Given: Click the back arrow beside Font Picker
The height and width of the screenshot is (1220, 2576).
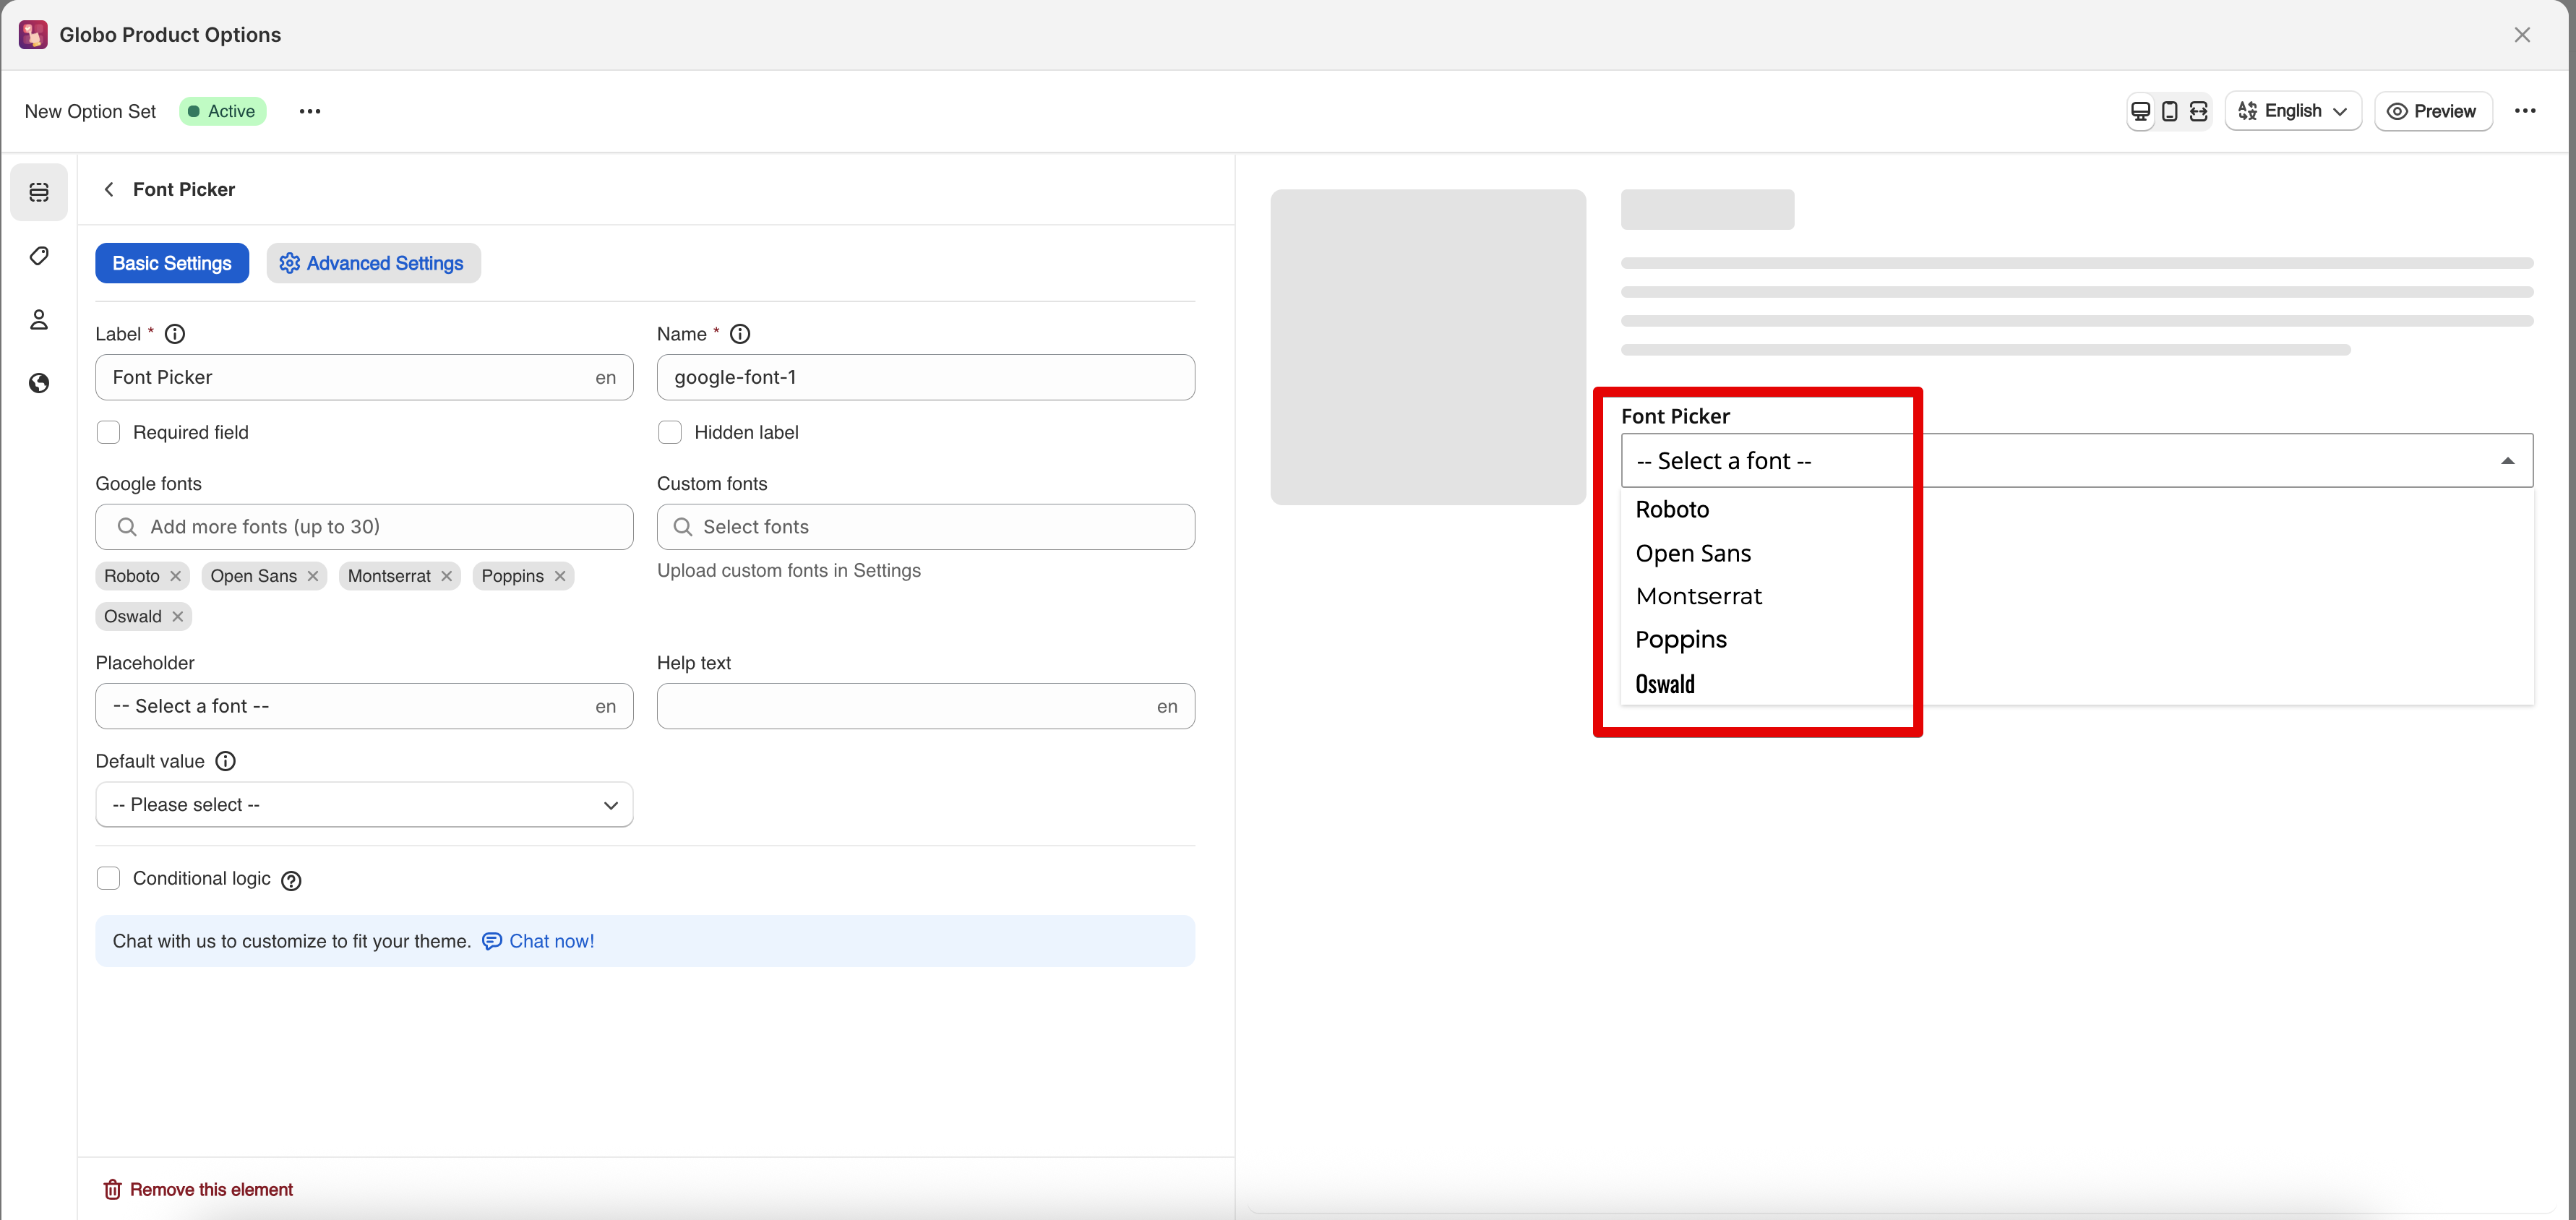Looking at the screenshot, I should (x=109, y=190).
